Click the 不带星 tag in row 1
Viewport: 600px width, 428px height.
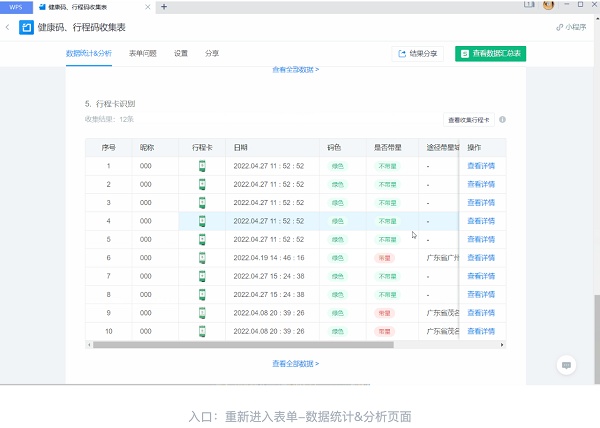click(387, 166)
